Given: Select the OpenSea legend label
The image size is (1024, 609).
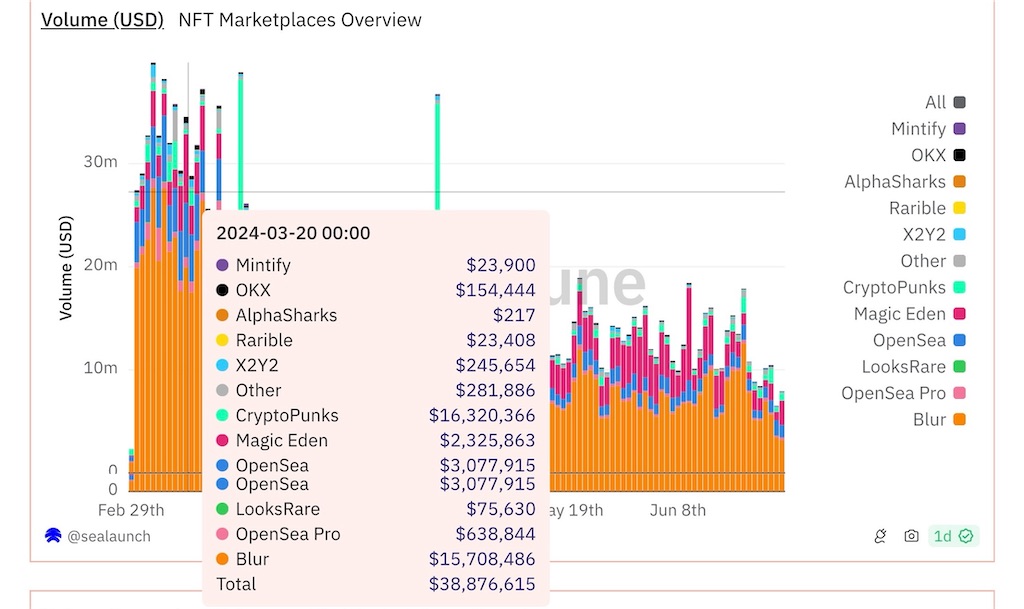Looking at the screenshot, I should click(909, 340).
